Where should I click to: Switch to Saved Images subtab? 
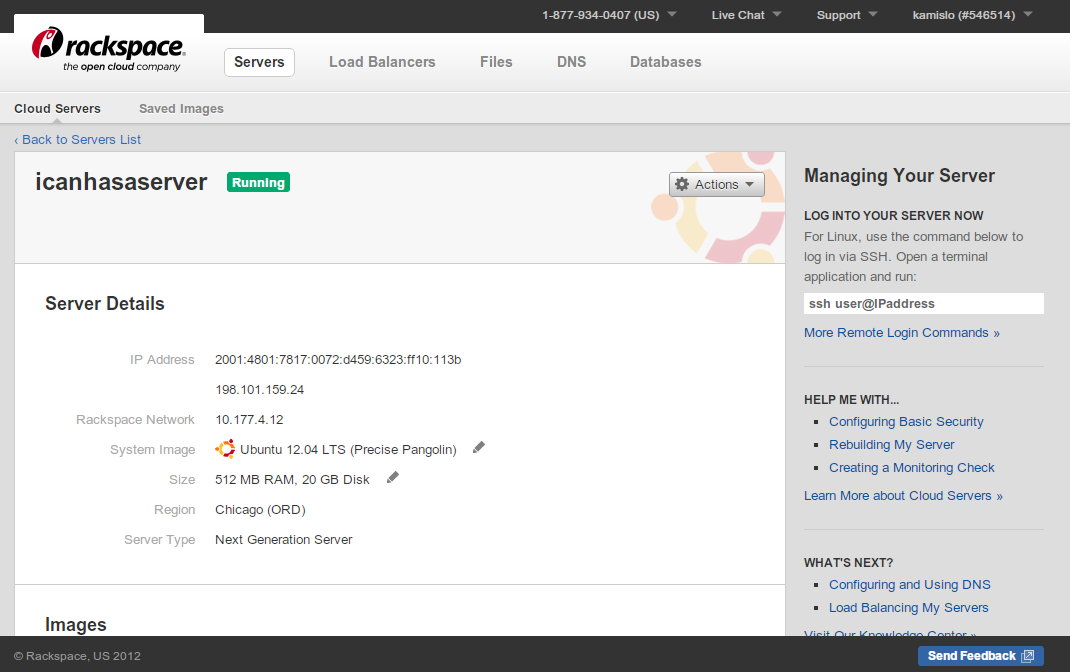click(182, 108)
